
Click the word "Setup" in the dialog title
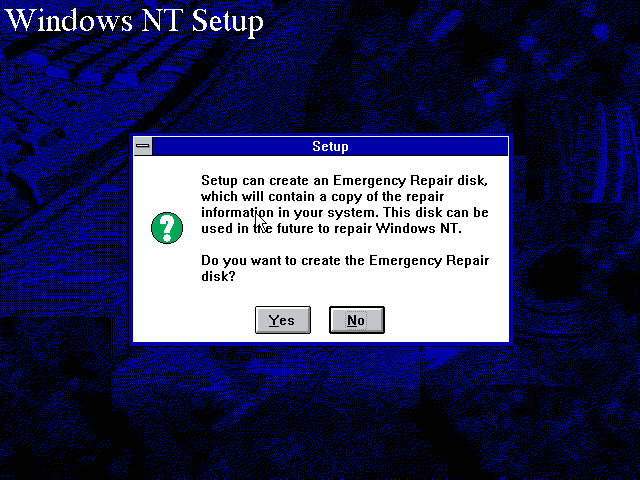coord(330,146)
